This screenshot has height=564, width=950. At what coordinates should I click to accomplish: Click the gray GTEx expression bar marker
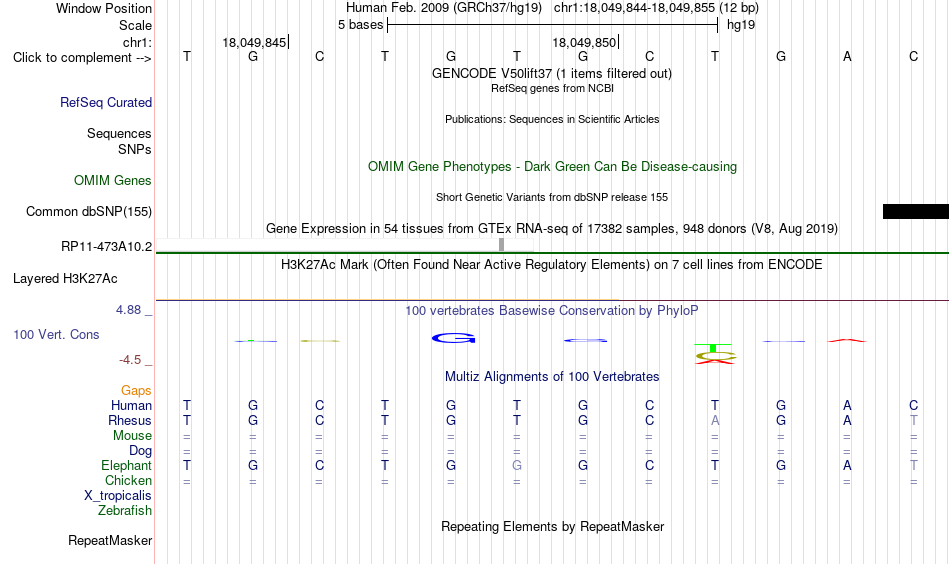pos(501,244)
